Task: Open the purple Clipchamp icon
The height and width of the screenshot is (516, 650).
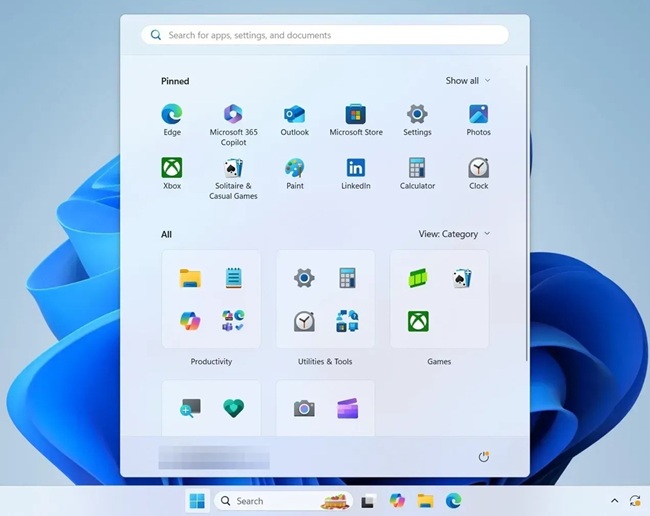Action: [347, 409]
